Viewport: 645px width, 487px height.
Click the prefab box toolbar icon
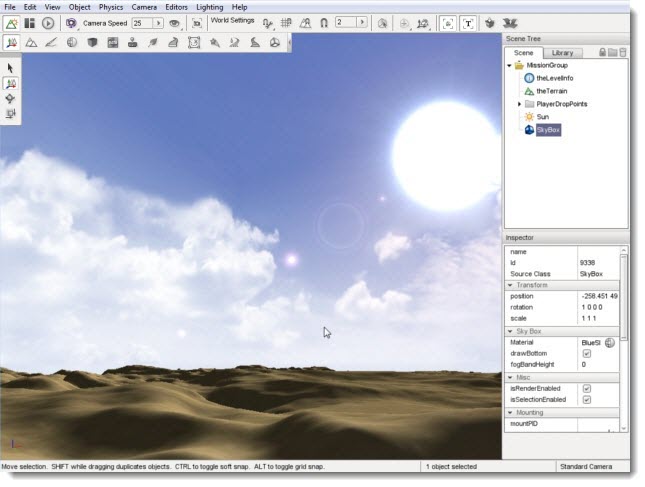(490, 23)
